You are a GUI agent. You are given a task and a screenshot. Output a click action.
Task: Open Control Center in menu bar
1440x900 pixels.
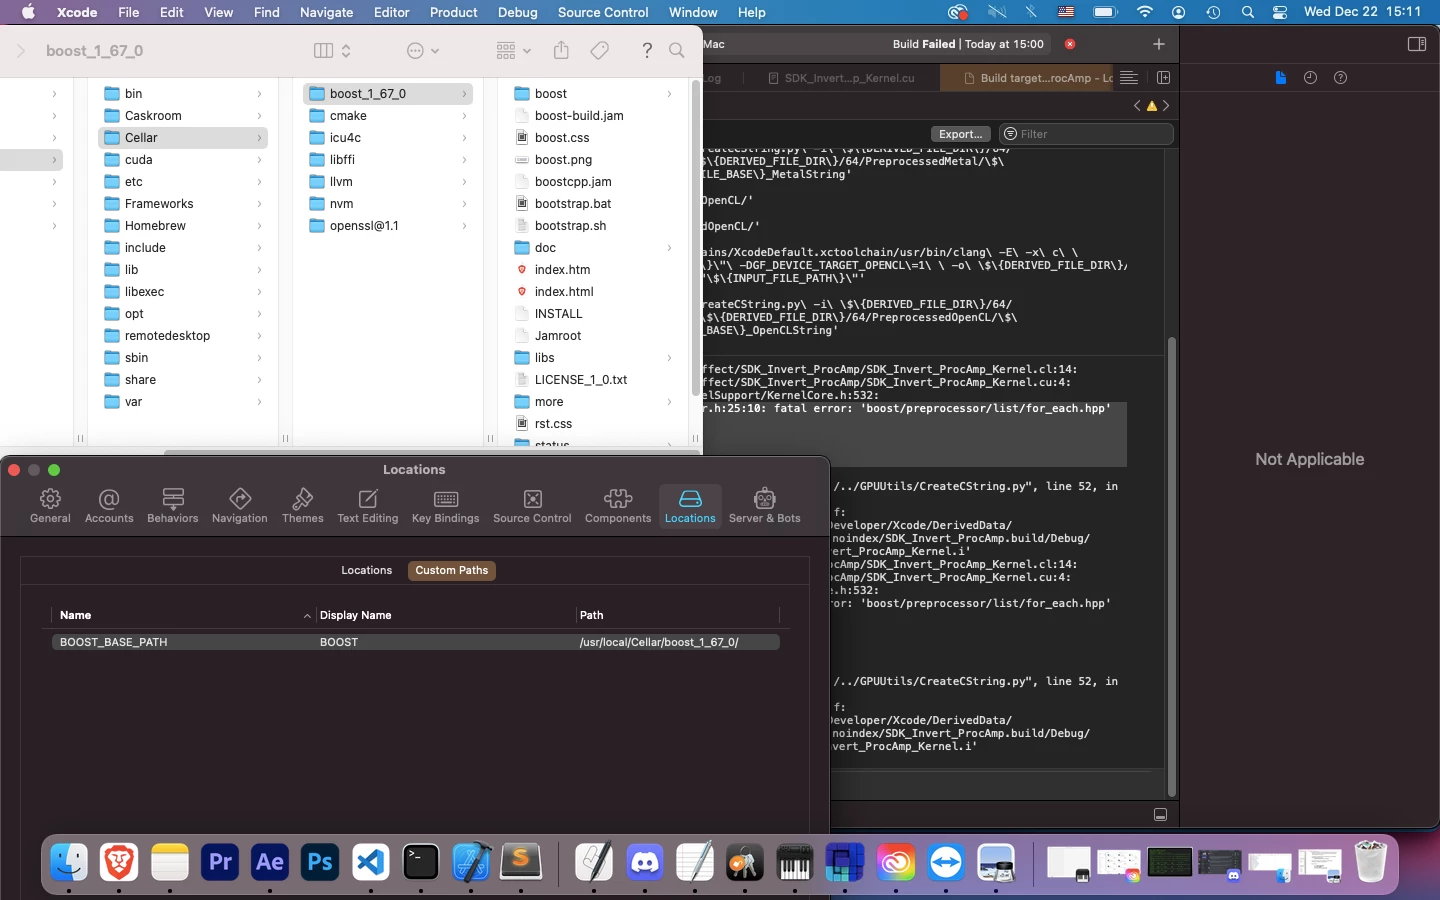coord(1280,12)
